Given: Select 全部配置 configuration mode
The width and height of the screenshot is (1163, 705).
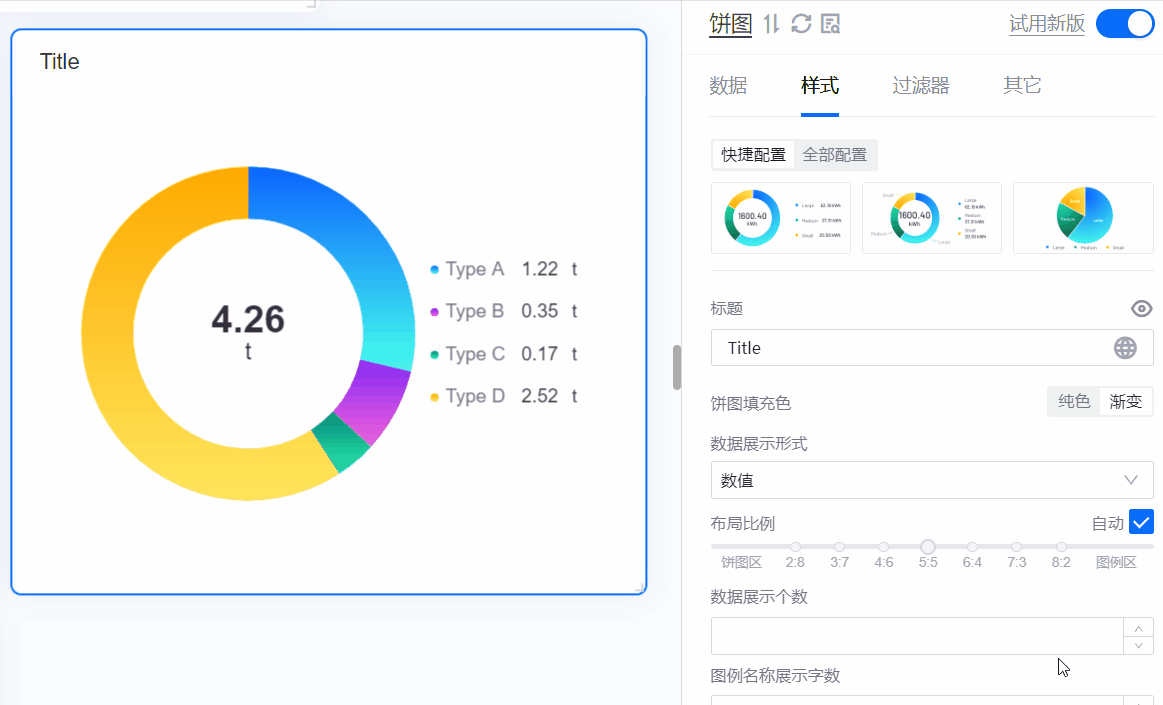Looking at the screenshot, I should point(835,155).
